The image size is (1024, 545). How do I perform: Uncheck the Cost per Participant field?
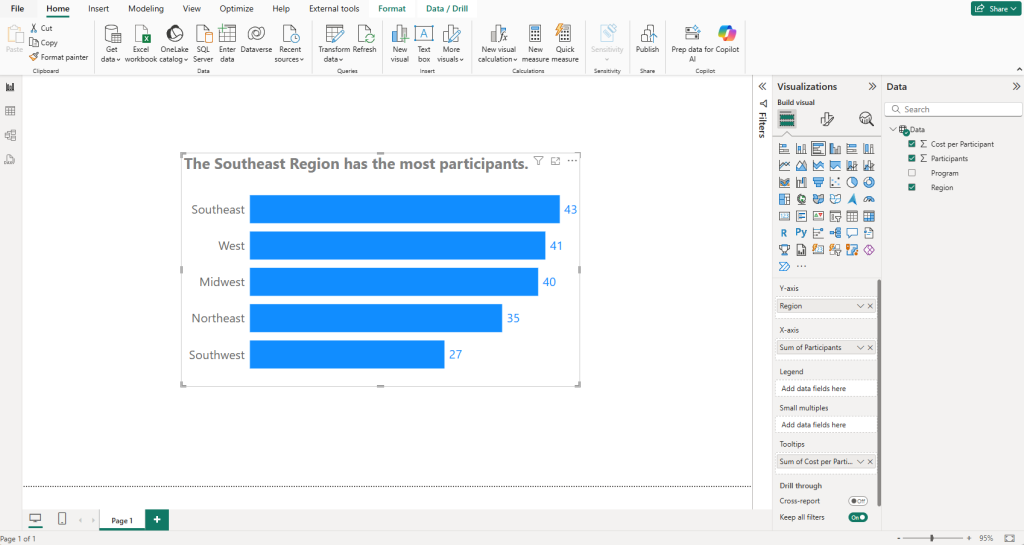pyautogui.click(x=911, y=144)
